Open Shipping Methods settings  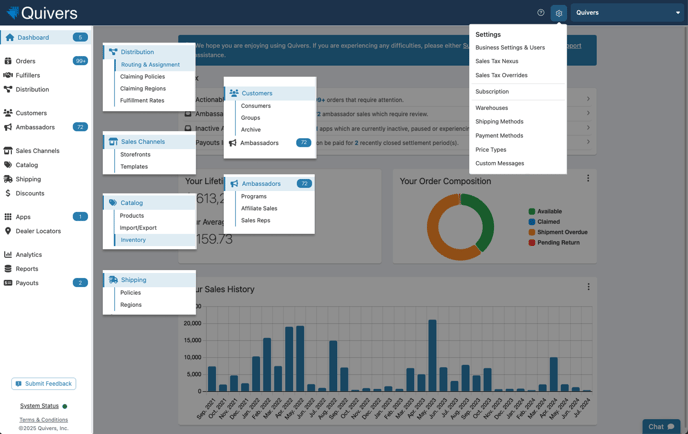499,122
